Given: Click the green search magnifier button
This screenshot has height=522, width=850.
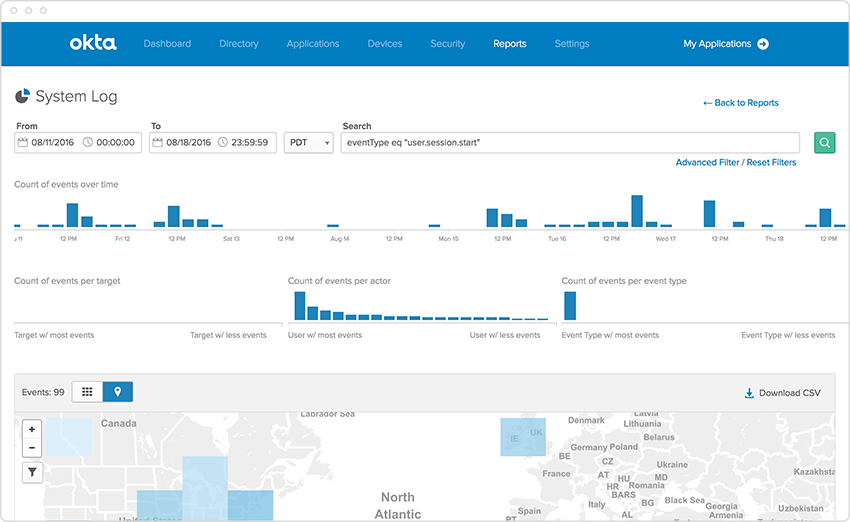Looking at the screenshot, I should (824, 143).
